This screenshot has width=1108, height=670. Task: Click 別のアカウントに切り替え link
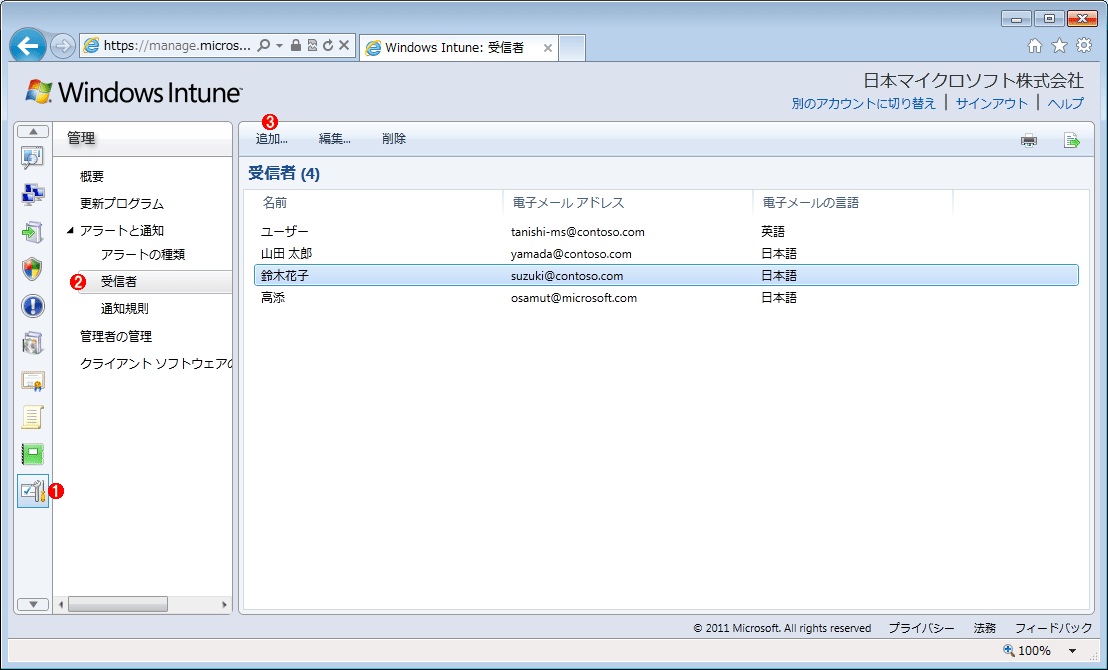click(864, 103)
